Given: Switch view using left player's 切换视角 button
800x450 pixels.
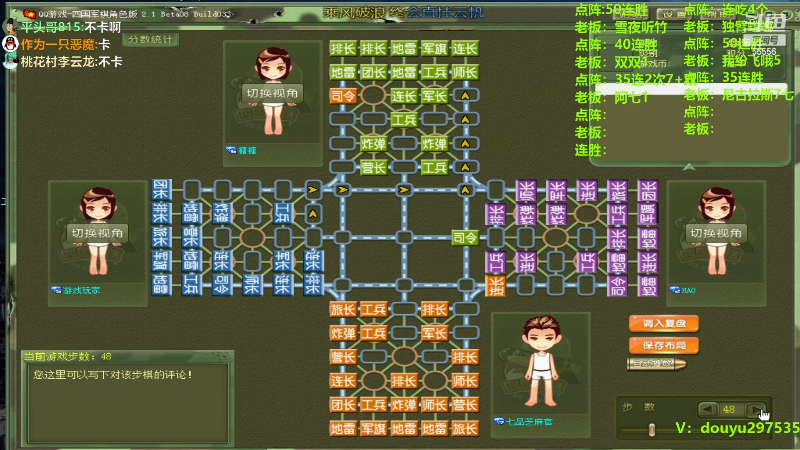Looking at the screenshot, I should pos(97,233).
